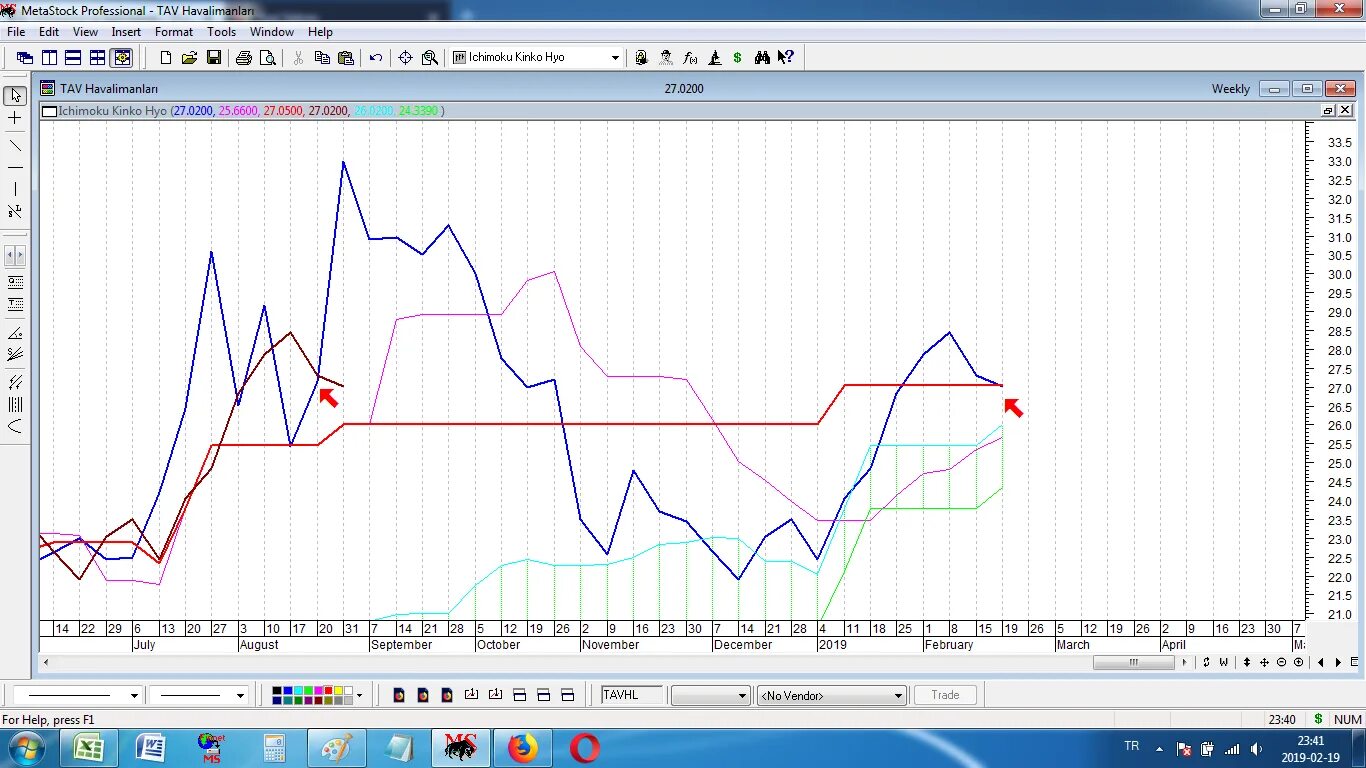The width and height of the screenshot is (1366, 768).
Task: Tile windows in columns layout icon
Action: pyautogui.click(x=49, y=58)
